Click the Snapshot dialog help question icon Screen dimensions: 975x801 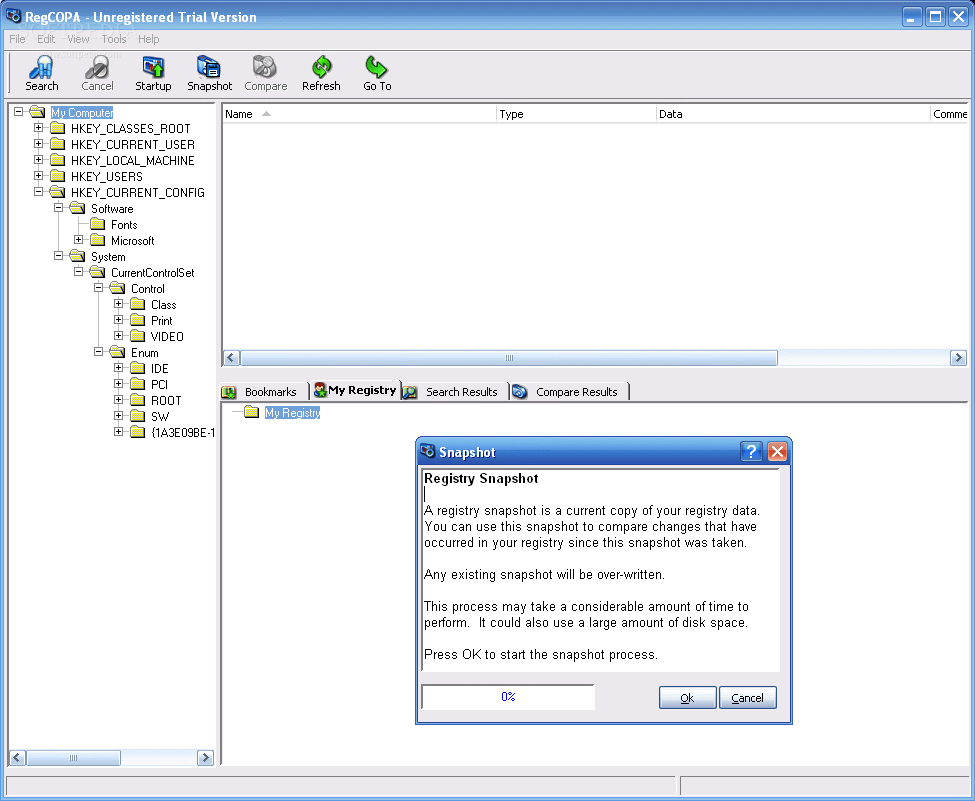click(x=751, y=451)
